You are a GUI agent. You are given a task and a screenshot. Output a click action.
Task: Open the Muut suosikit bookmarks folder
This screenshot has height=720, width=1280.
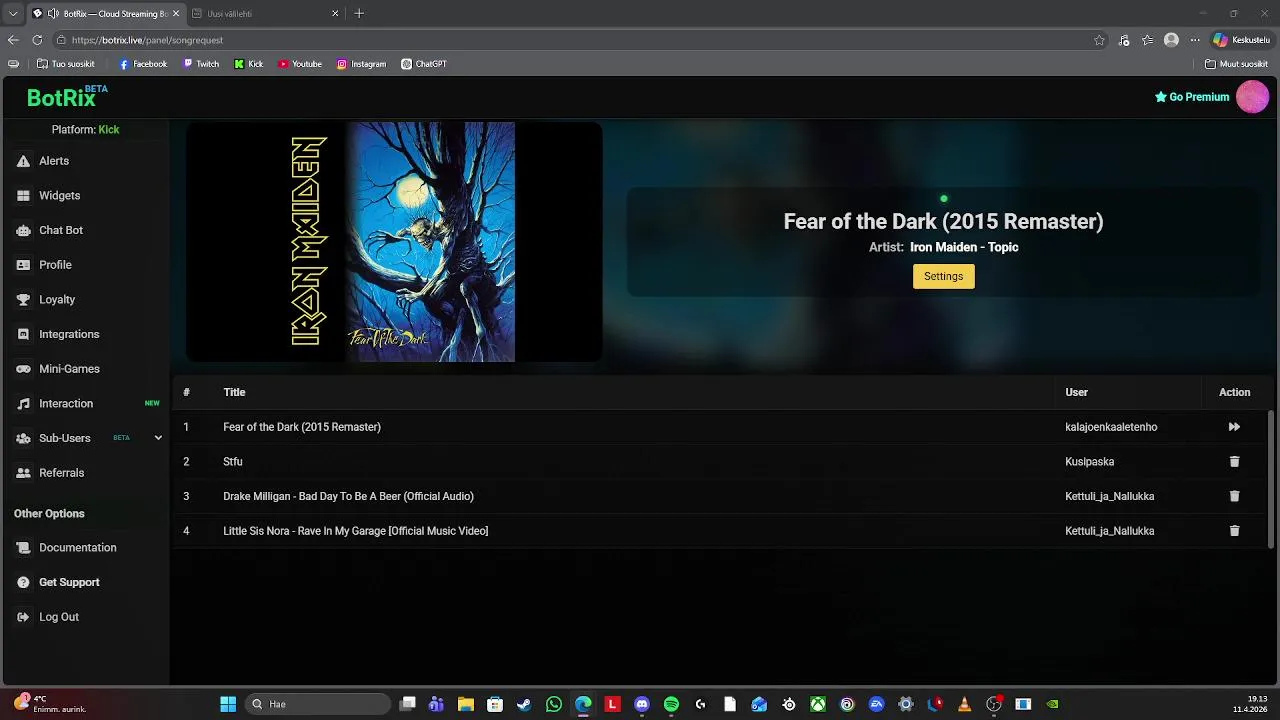(x=1236, y=64)
